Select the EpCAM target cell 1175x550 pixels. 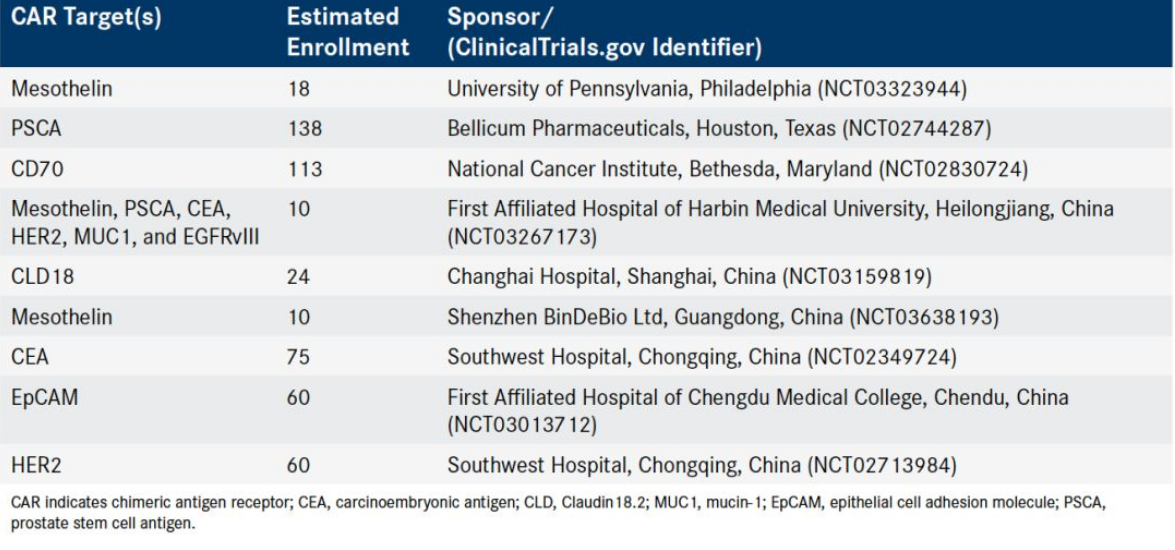tap(44, 397)
